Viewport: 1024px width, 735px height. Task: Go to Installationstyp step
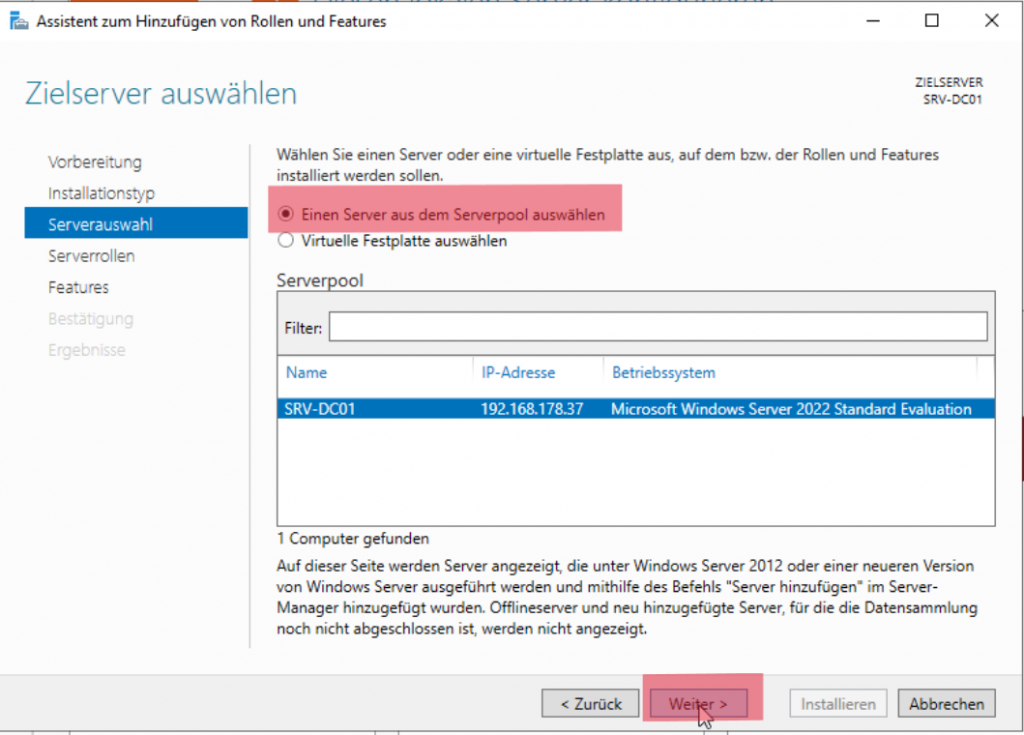pos(101,193)
